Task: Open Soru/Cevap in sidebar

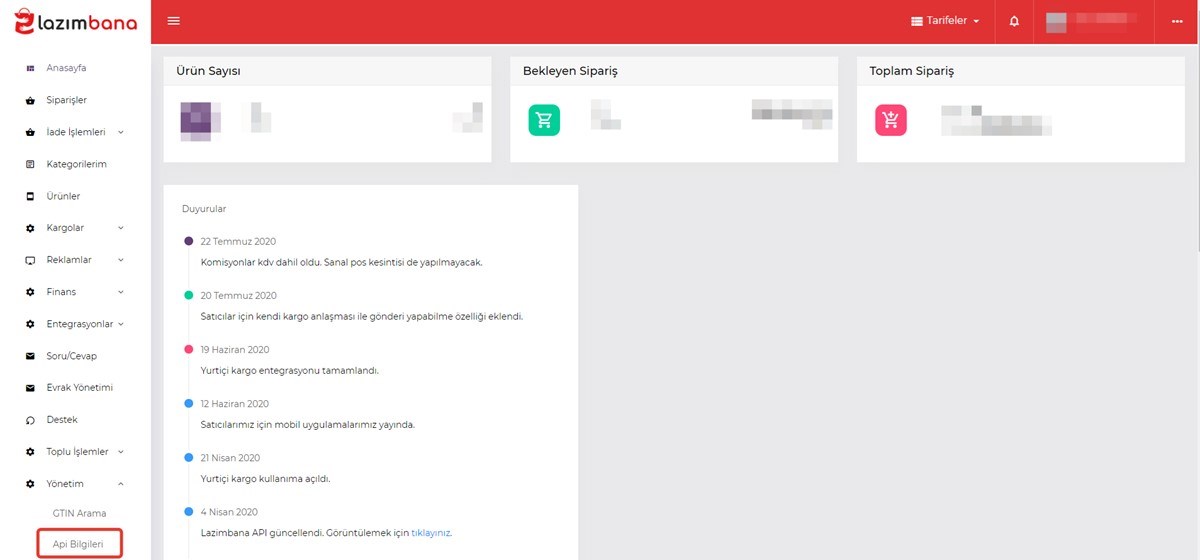Action: [72, 356]
